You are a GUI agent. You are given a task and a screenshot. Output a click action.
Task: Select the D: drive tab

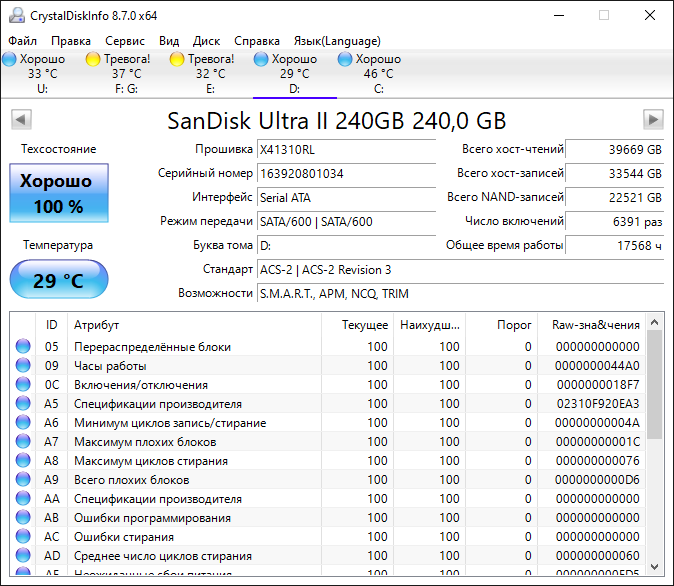tap(294, 74)
